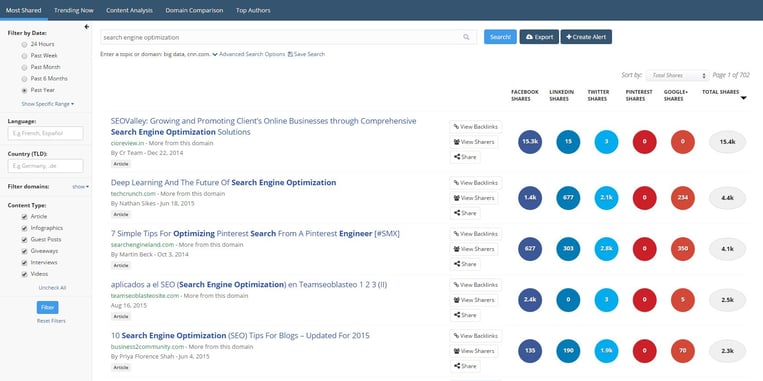This screenshot has height=381, width=763.
Task: Select the Past Year date filter
Action: click(x=24, y=91)
